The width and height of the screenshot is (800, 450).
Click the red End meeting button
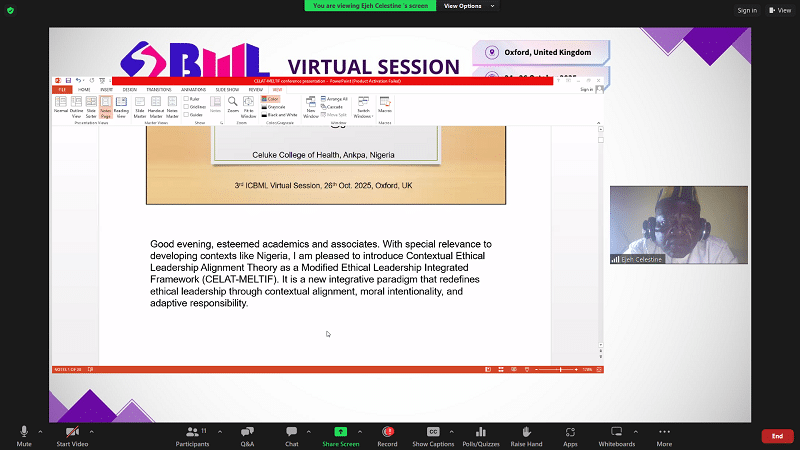(x=775, y=436)
